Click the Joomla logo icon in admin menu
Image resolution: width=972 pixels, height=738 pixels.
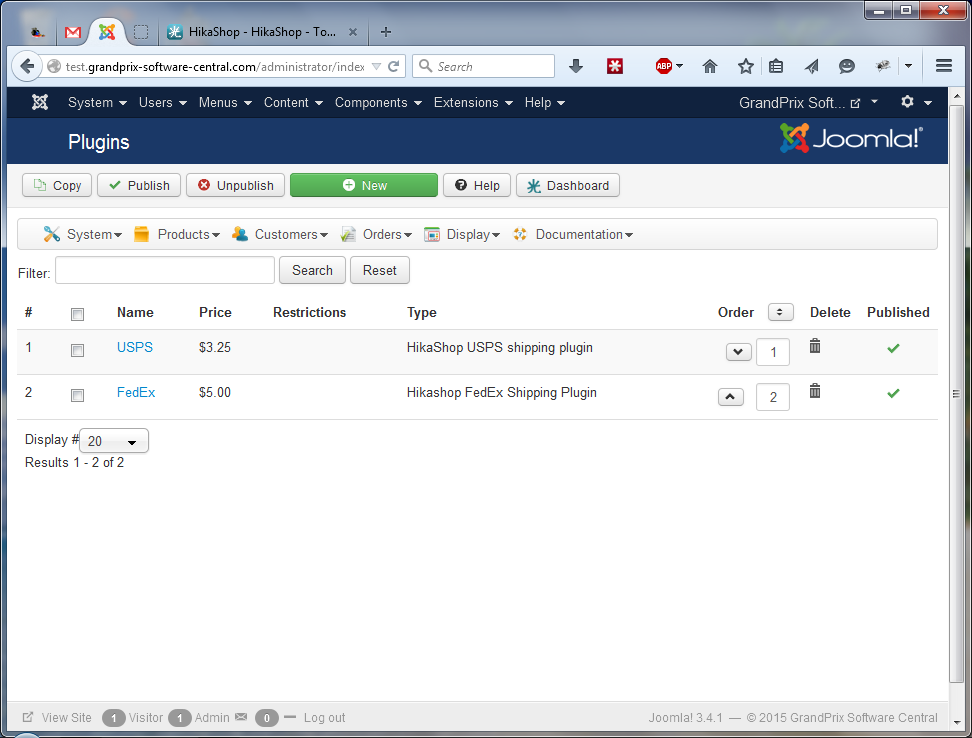tap(40, 102)
